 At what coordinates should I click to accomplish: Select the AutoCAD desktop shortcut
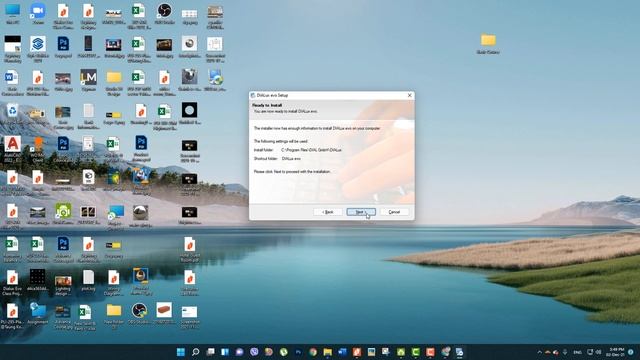point(13,149)
